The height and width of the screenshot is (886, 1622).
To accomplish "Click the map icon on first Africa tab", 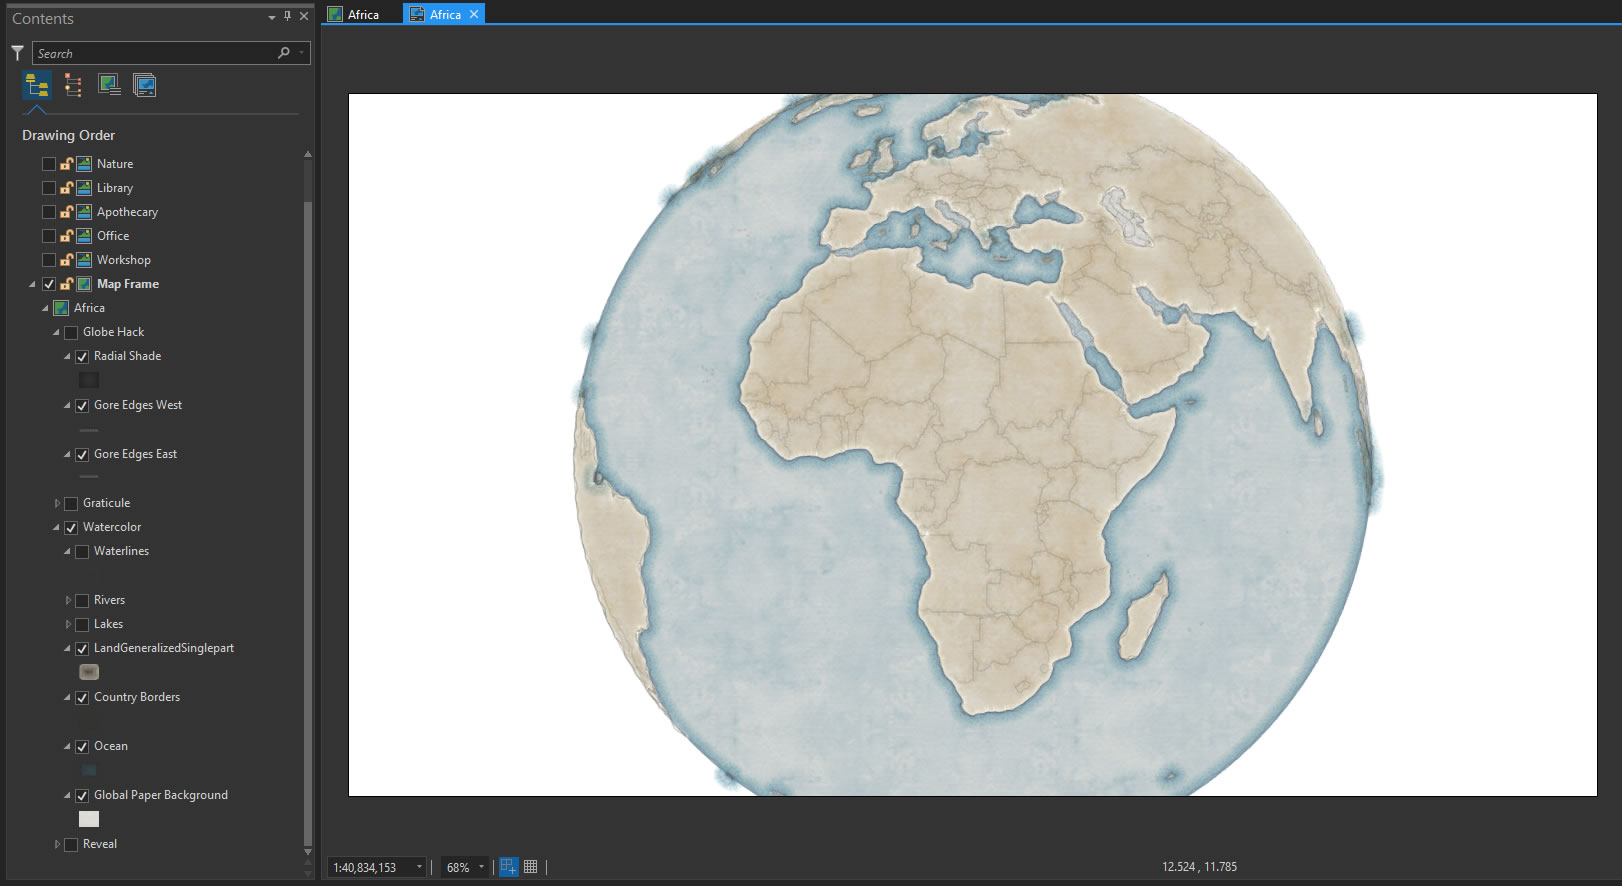I will point(336,14).
